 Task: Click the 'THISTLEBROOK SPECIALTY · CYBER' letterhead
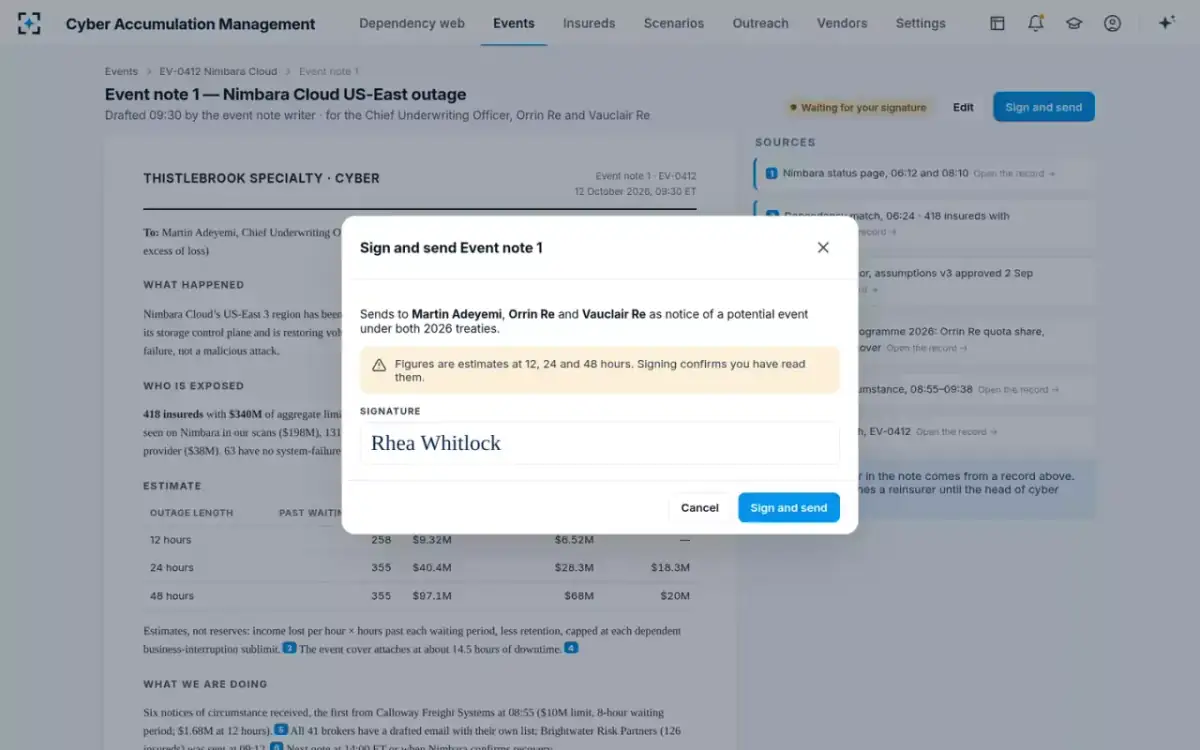tap(261, 178)
